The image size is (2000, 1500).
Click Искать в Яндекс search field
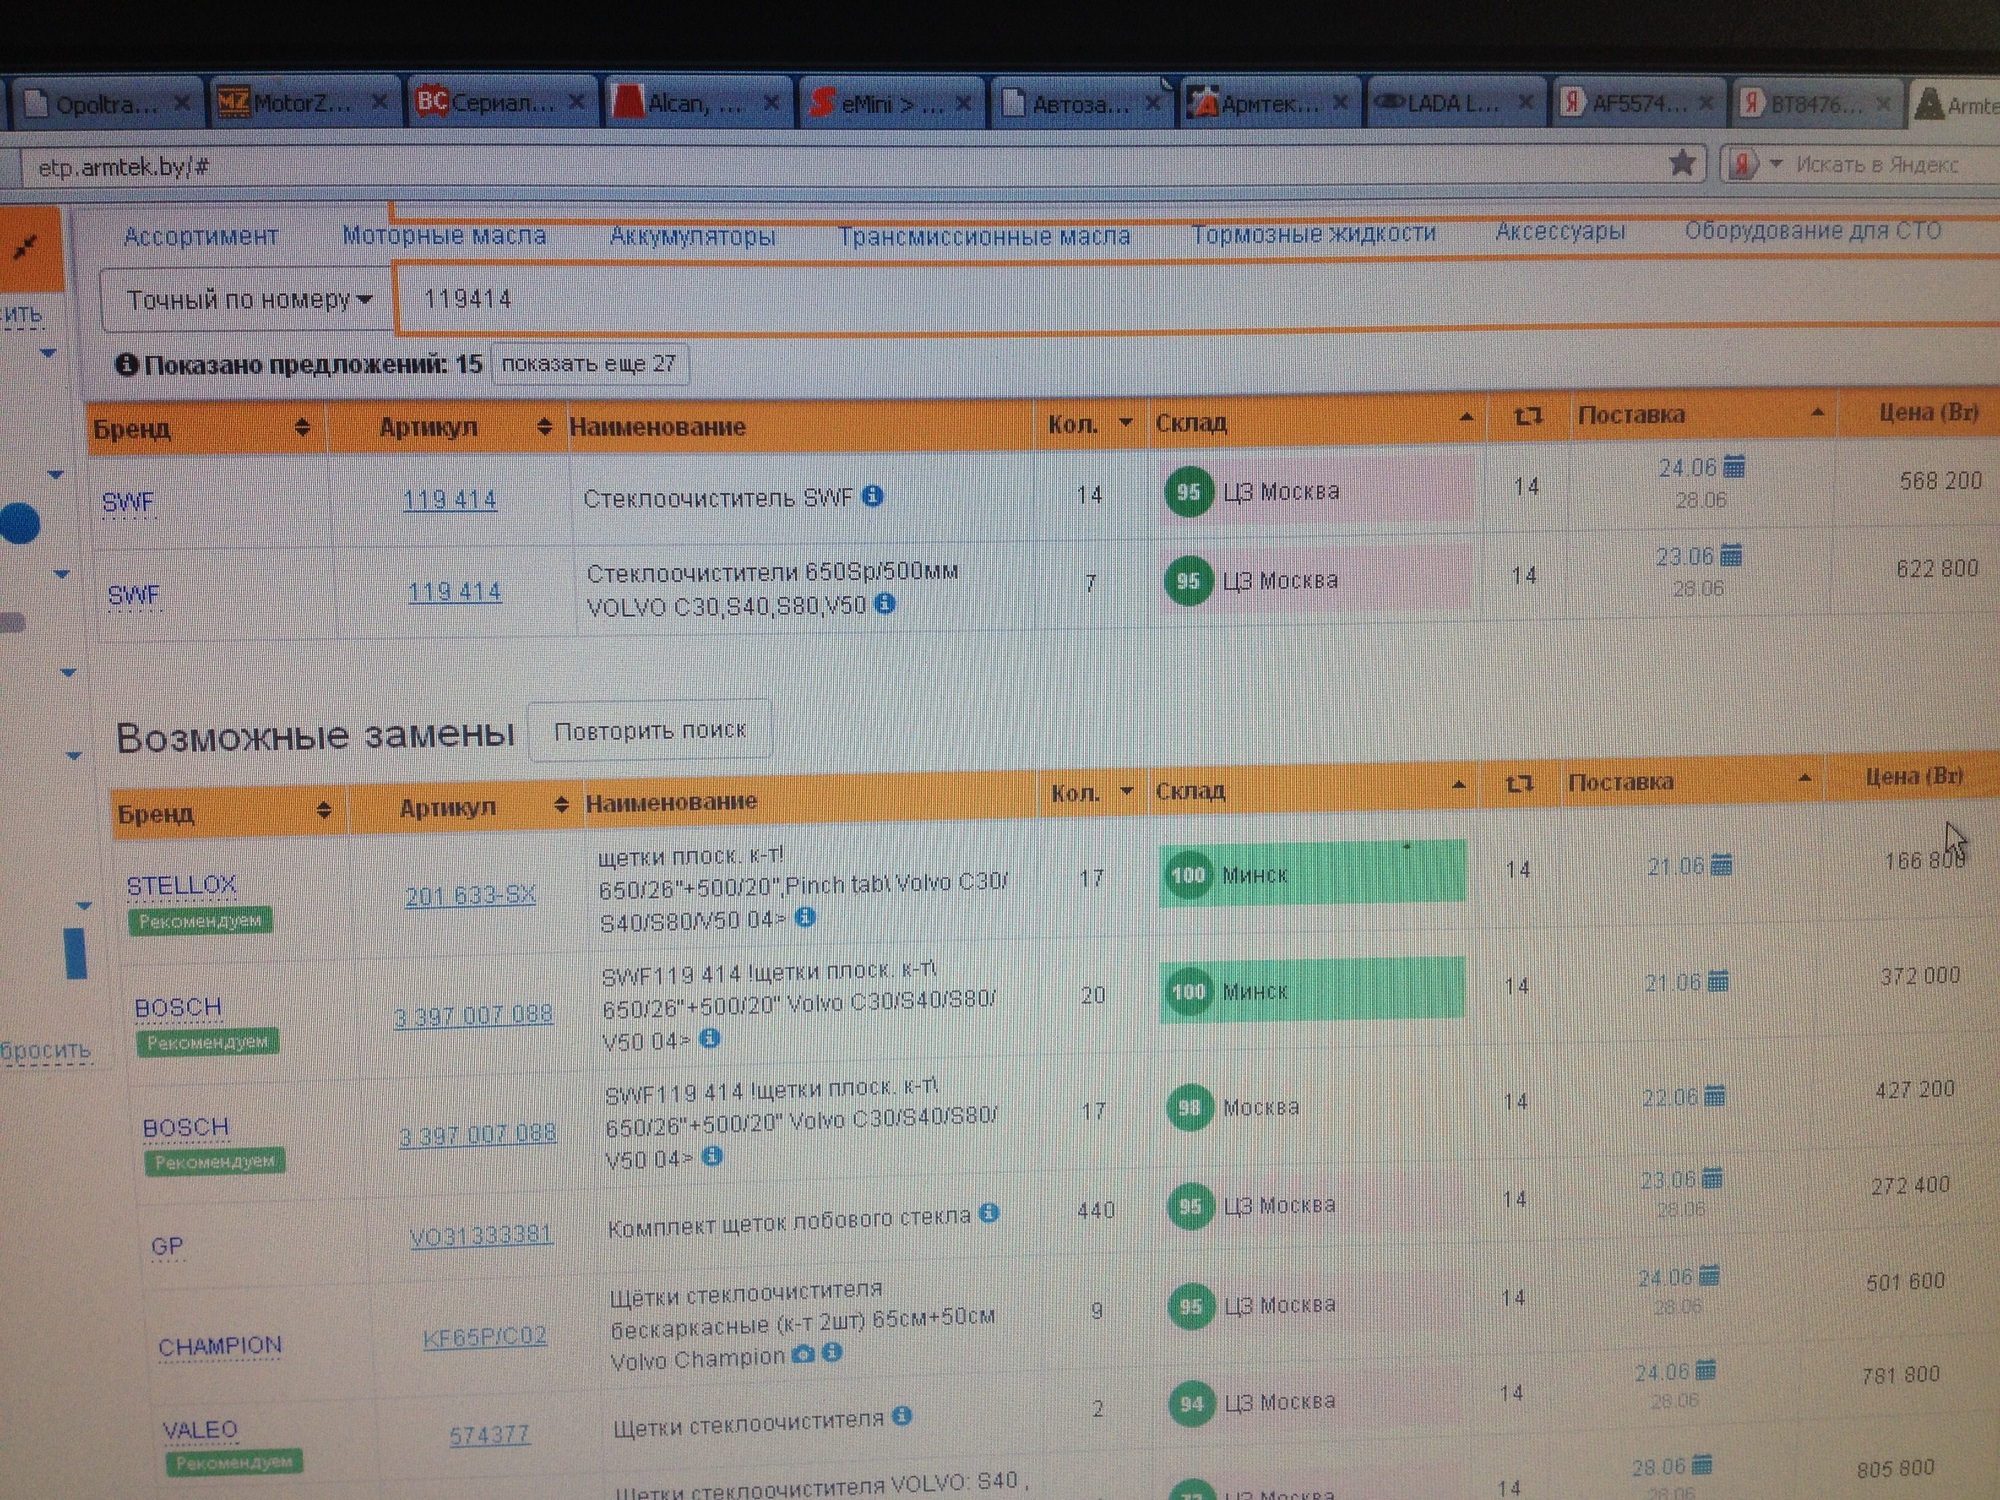[x=1880, y=165]
